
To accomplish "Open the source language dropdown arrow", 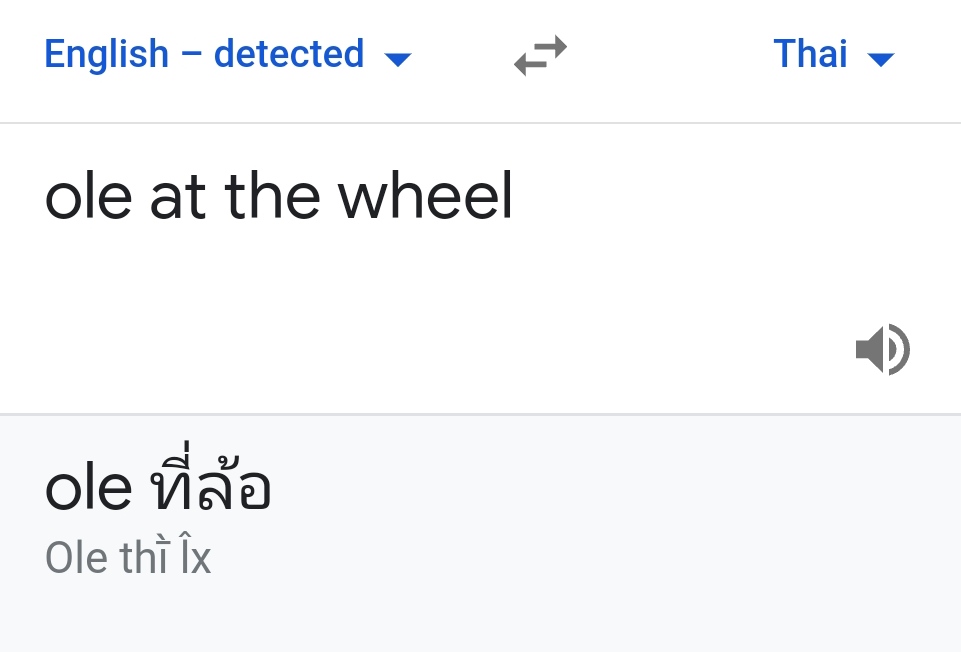I will 398,59.
